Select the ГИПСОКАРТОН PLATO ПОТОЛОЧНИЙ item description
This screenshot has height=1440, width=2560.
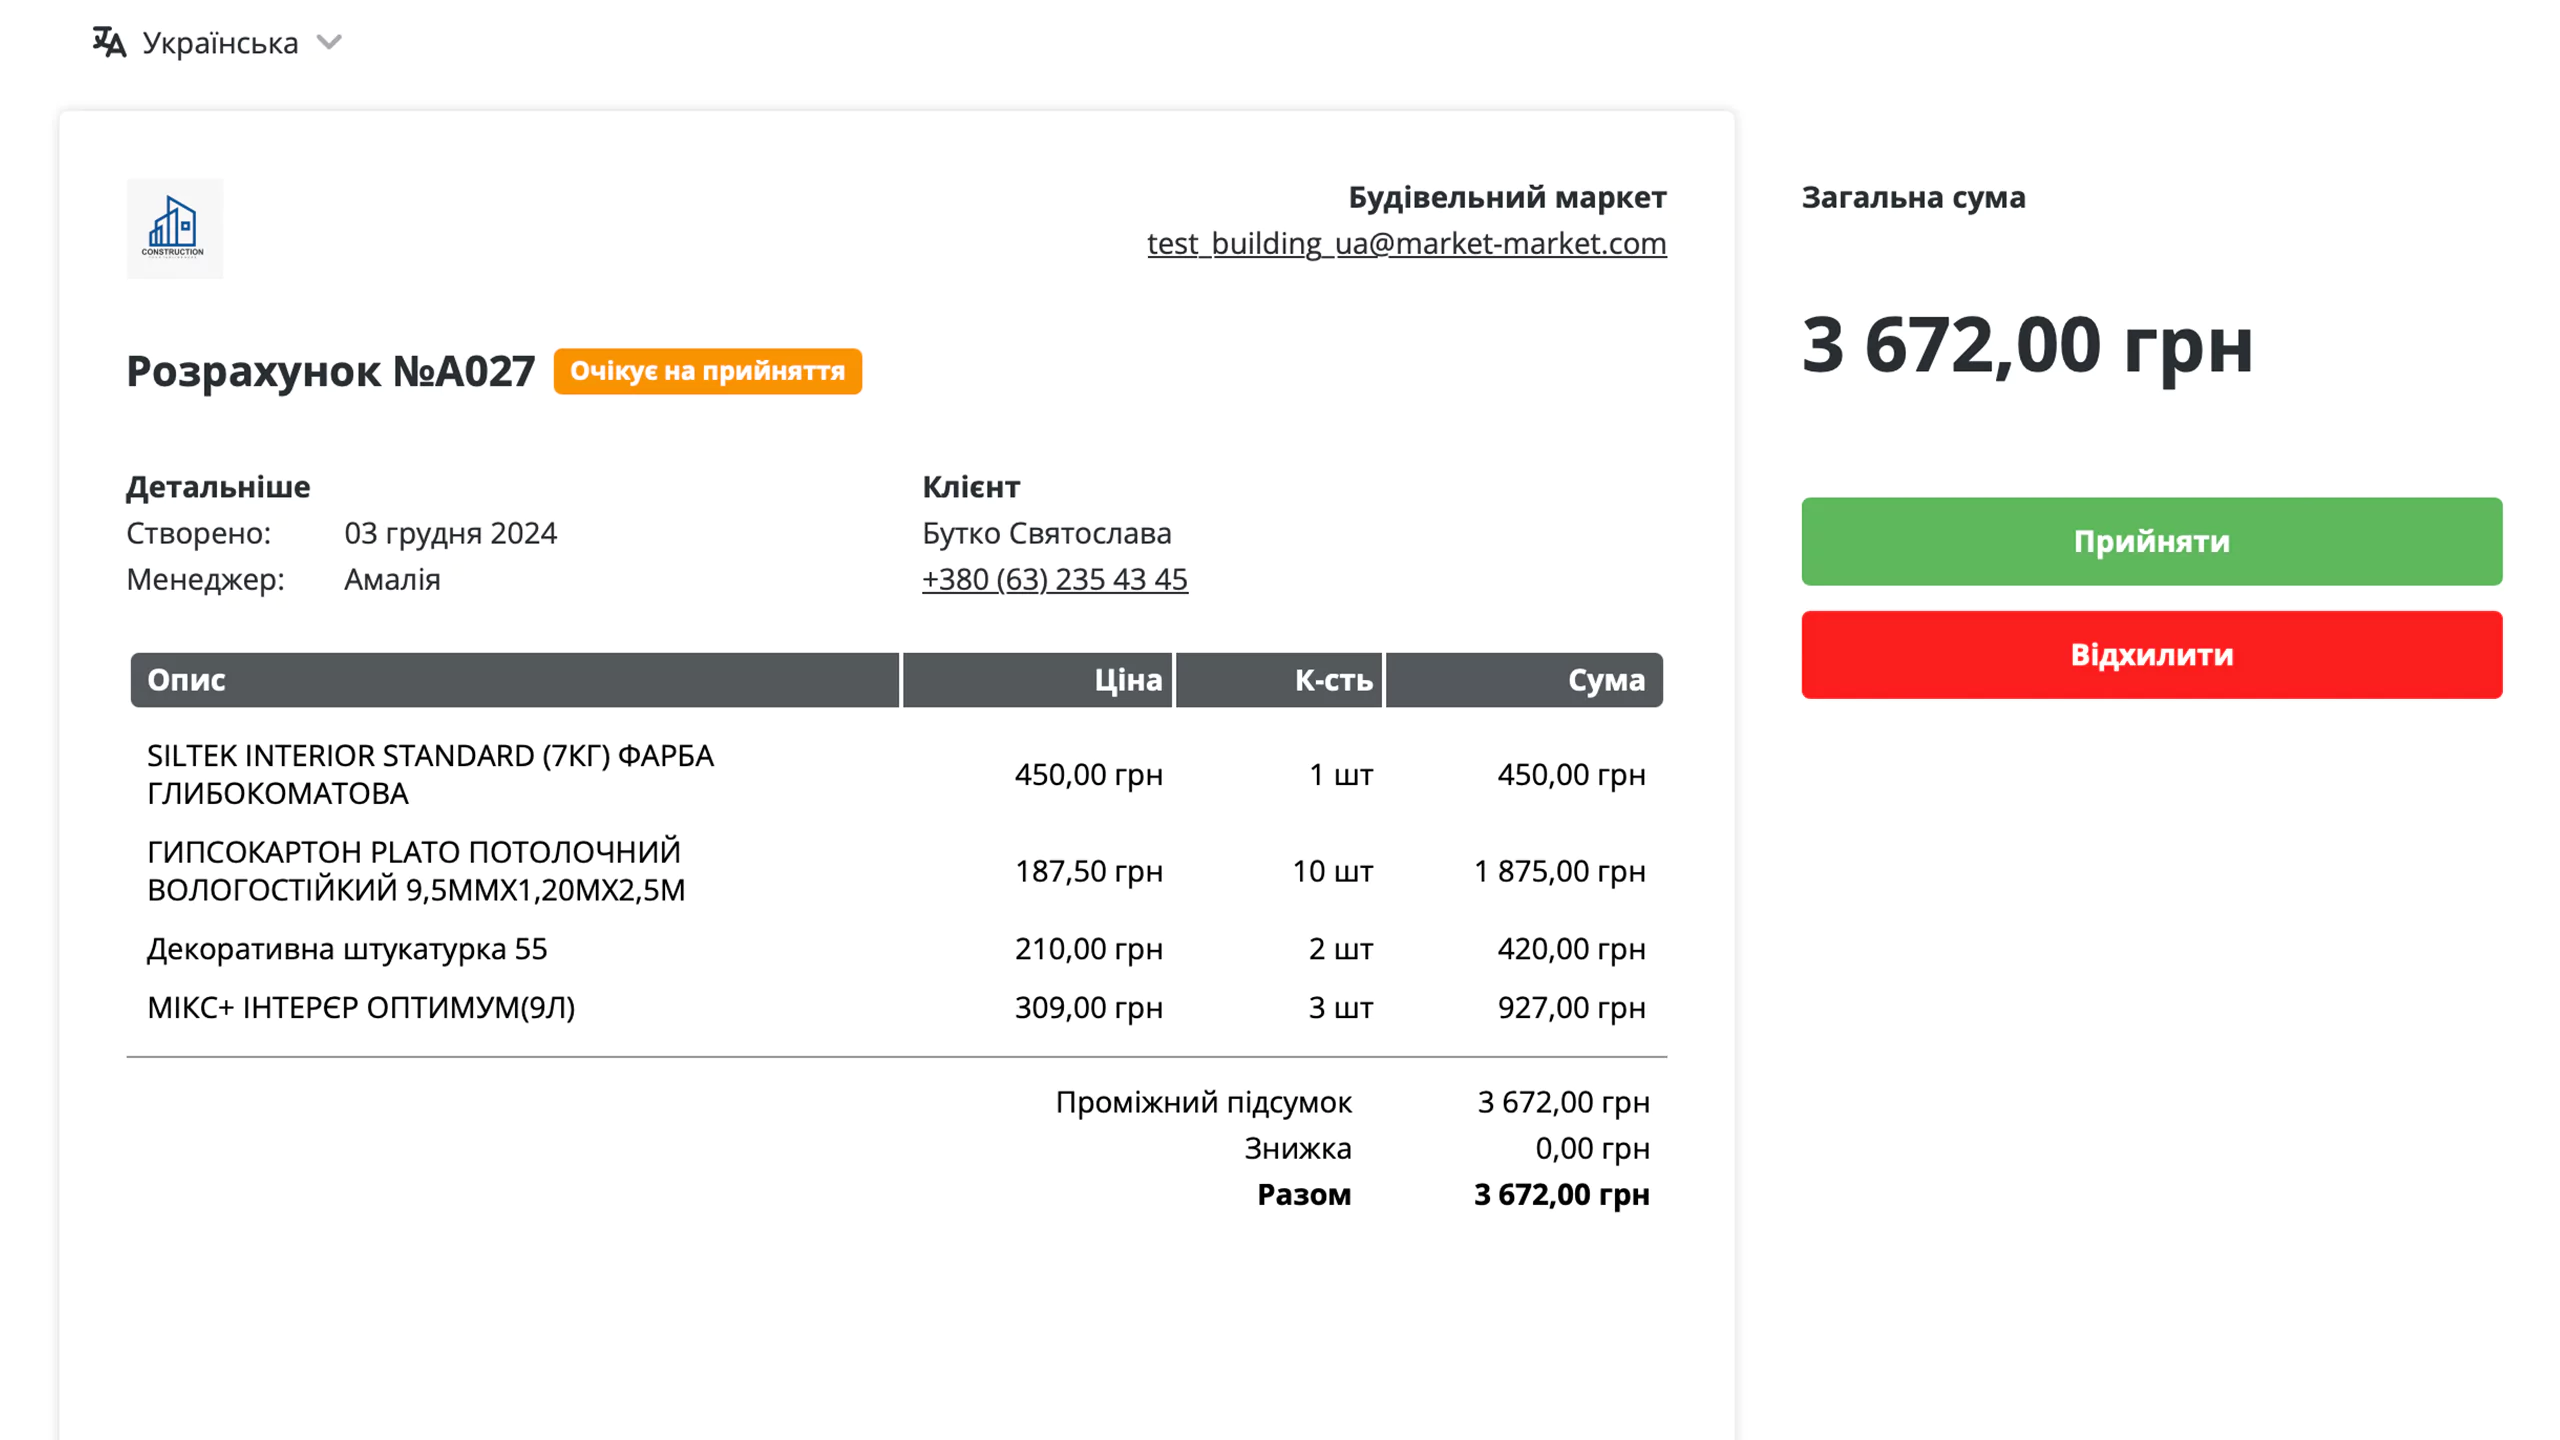pyautogui.click(x=416, y=870)
